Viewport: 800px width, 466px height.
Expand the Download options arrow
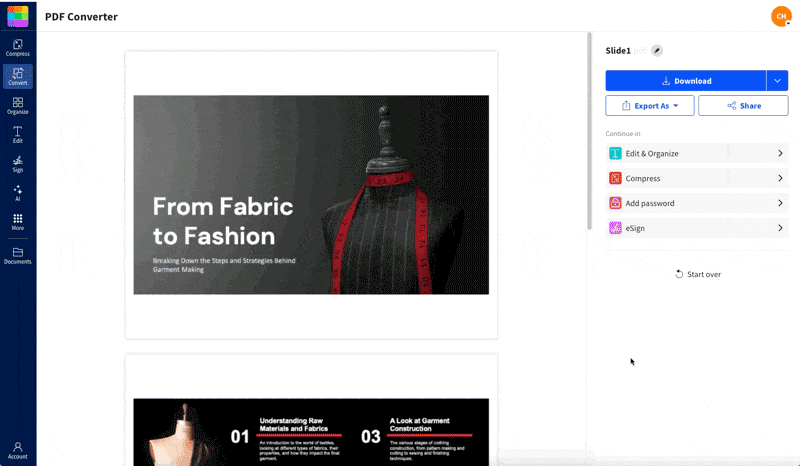click(777, 81)
